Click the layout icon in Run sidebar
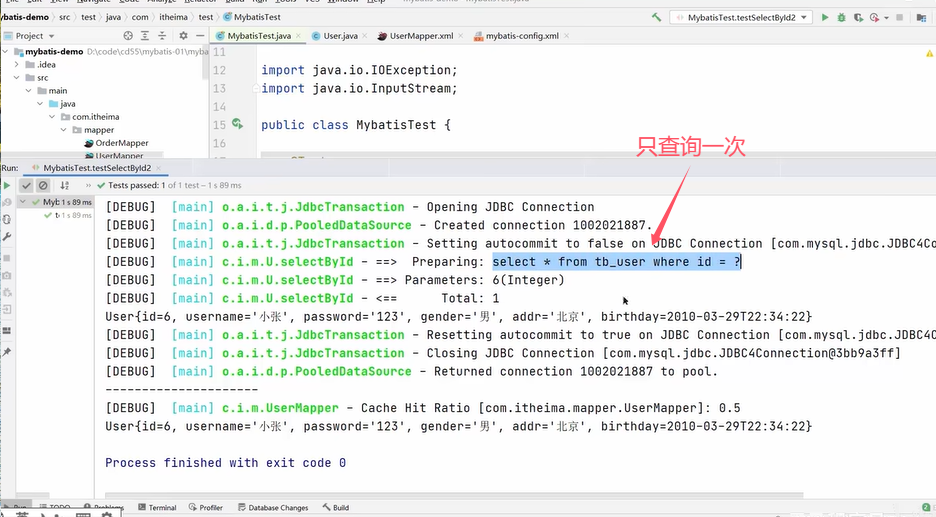This screenshot has width=936, height=517. [x=7, y=331]
